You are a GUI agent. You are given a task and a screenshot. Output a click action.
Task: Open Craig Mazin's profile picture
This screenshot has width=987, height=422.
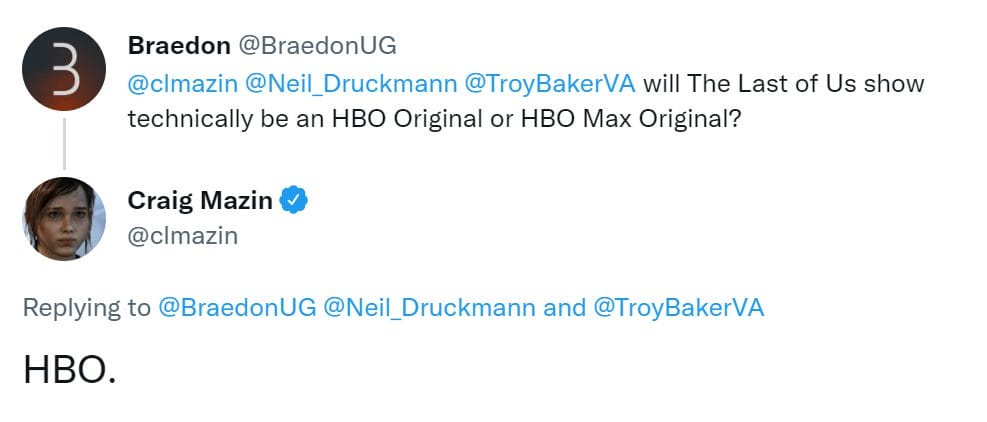click(x=63, y=219)
